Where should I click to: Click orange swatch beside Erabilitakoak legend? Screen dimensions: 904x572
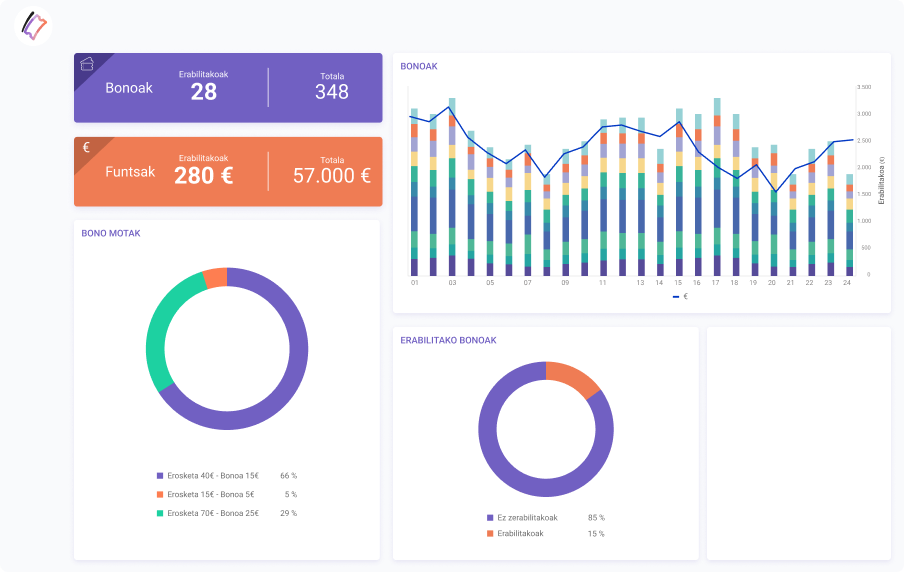tap(490, 533)
